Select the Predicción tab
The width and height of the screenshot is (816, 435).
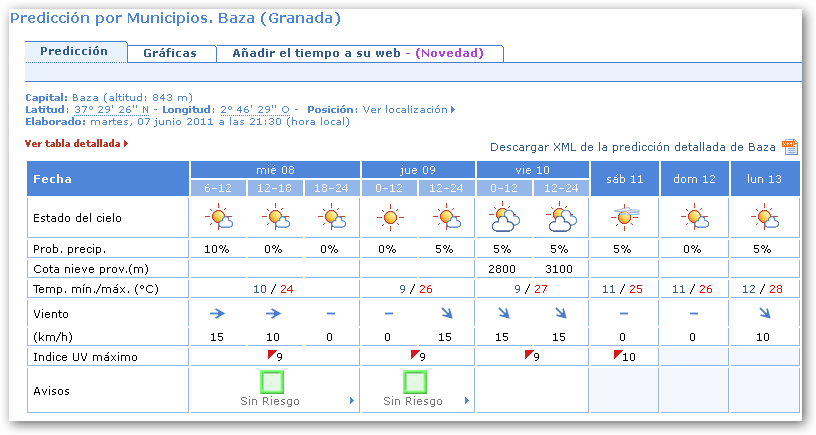[75, 51]
